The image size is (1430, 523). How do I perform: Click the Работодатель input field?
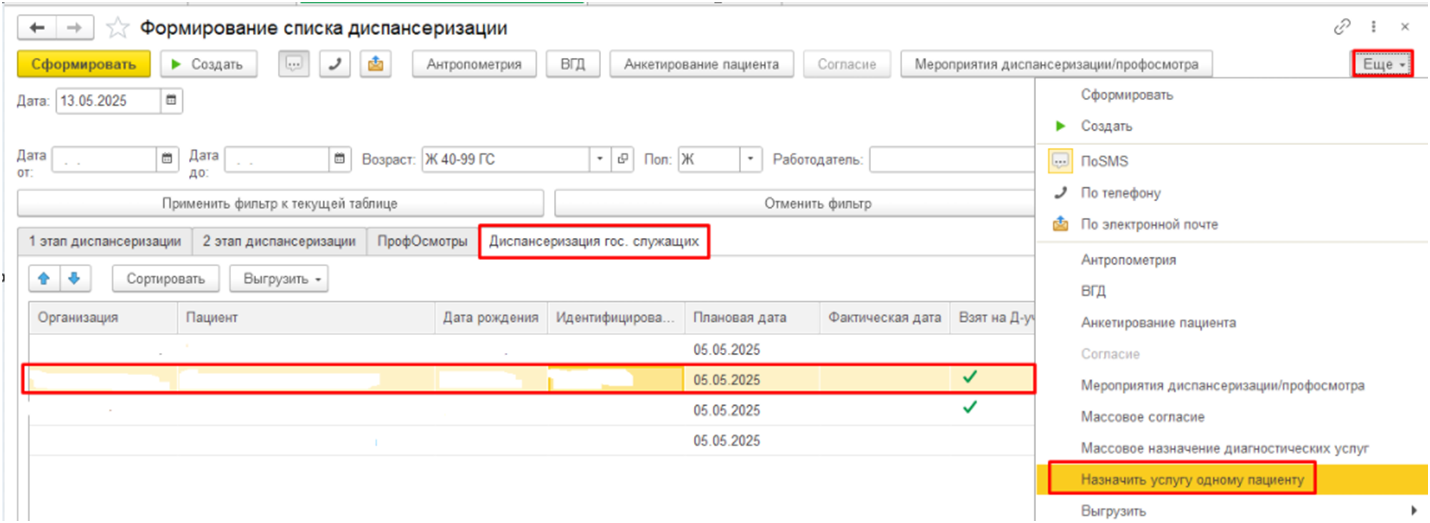(x=950, y=160)
